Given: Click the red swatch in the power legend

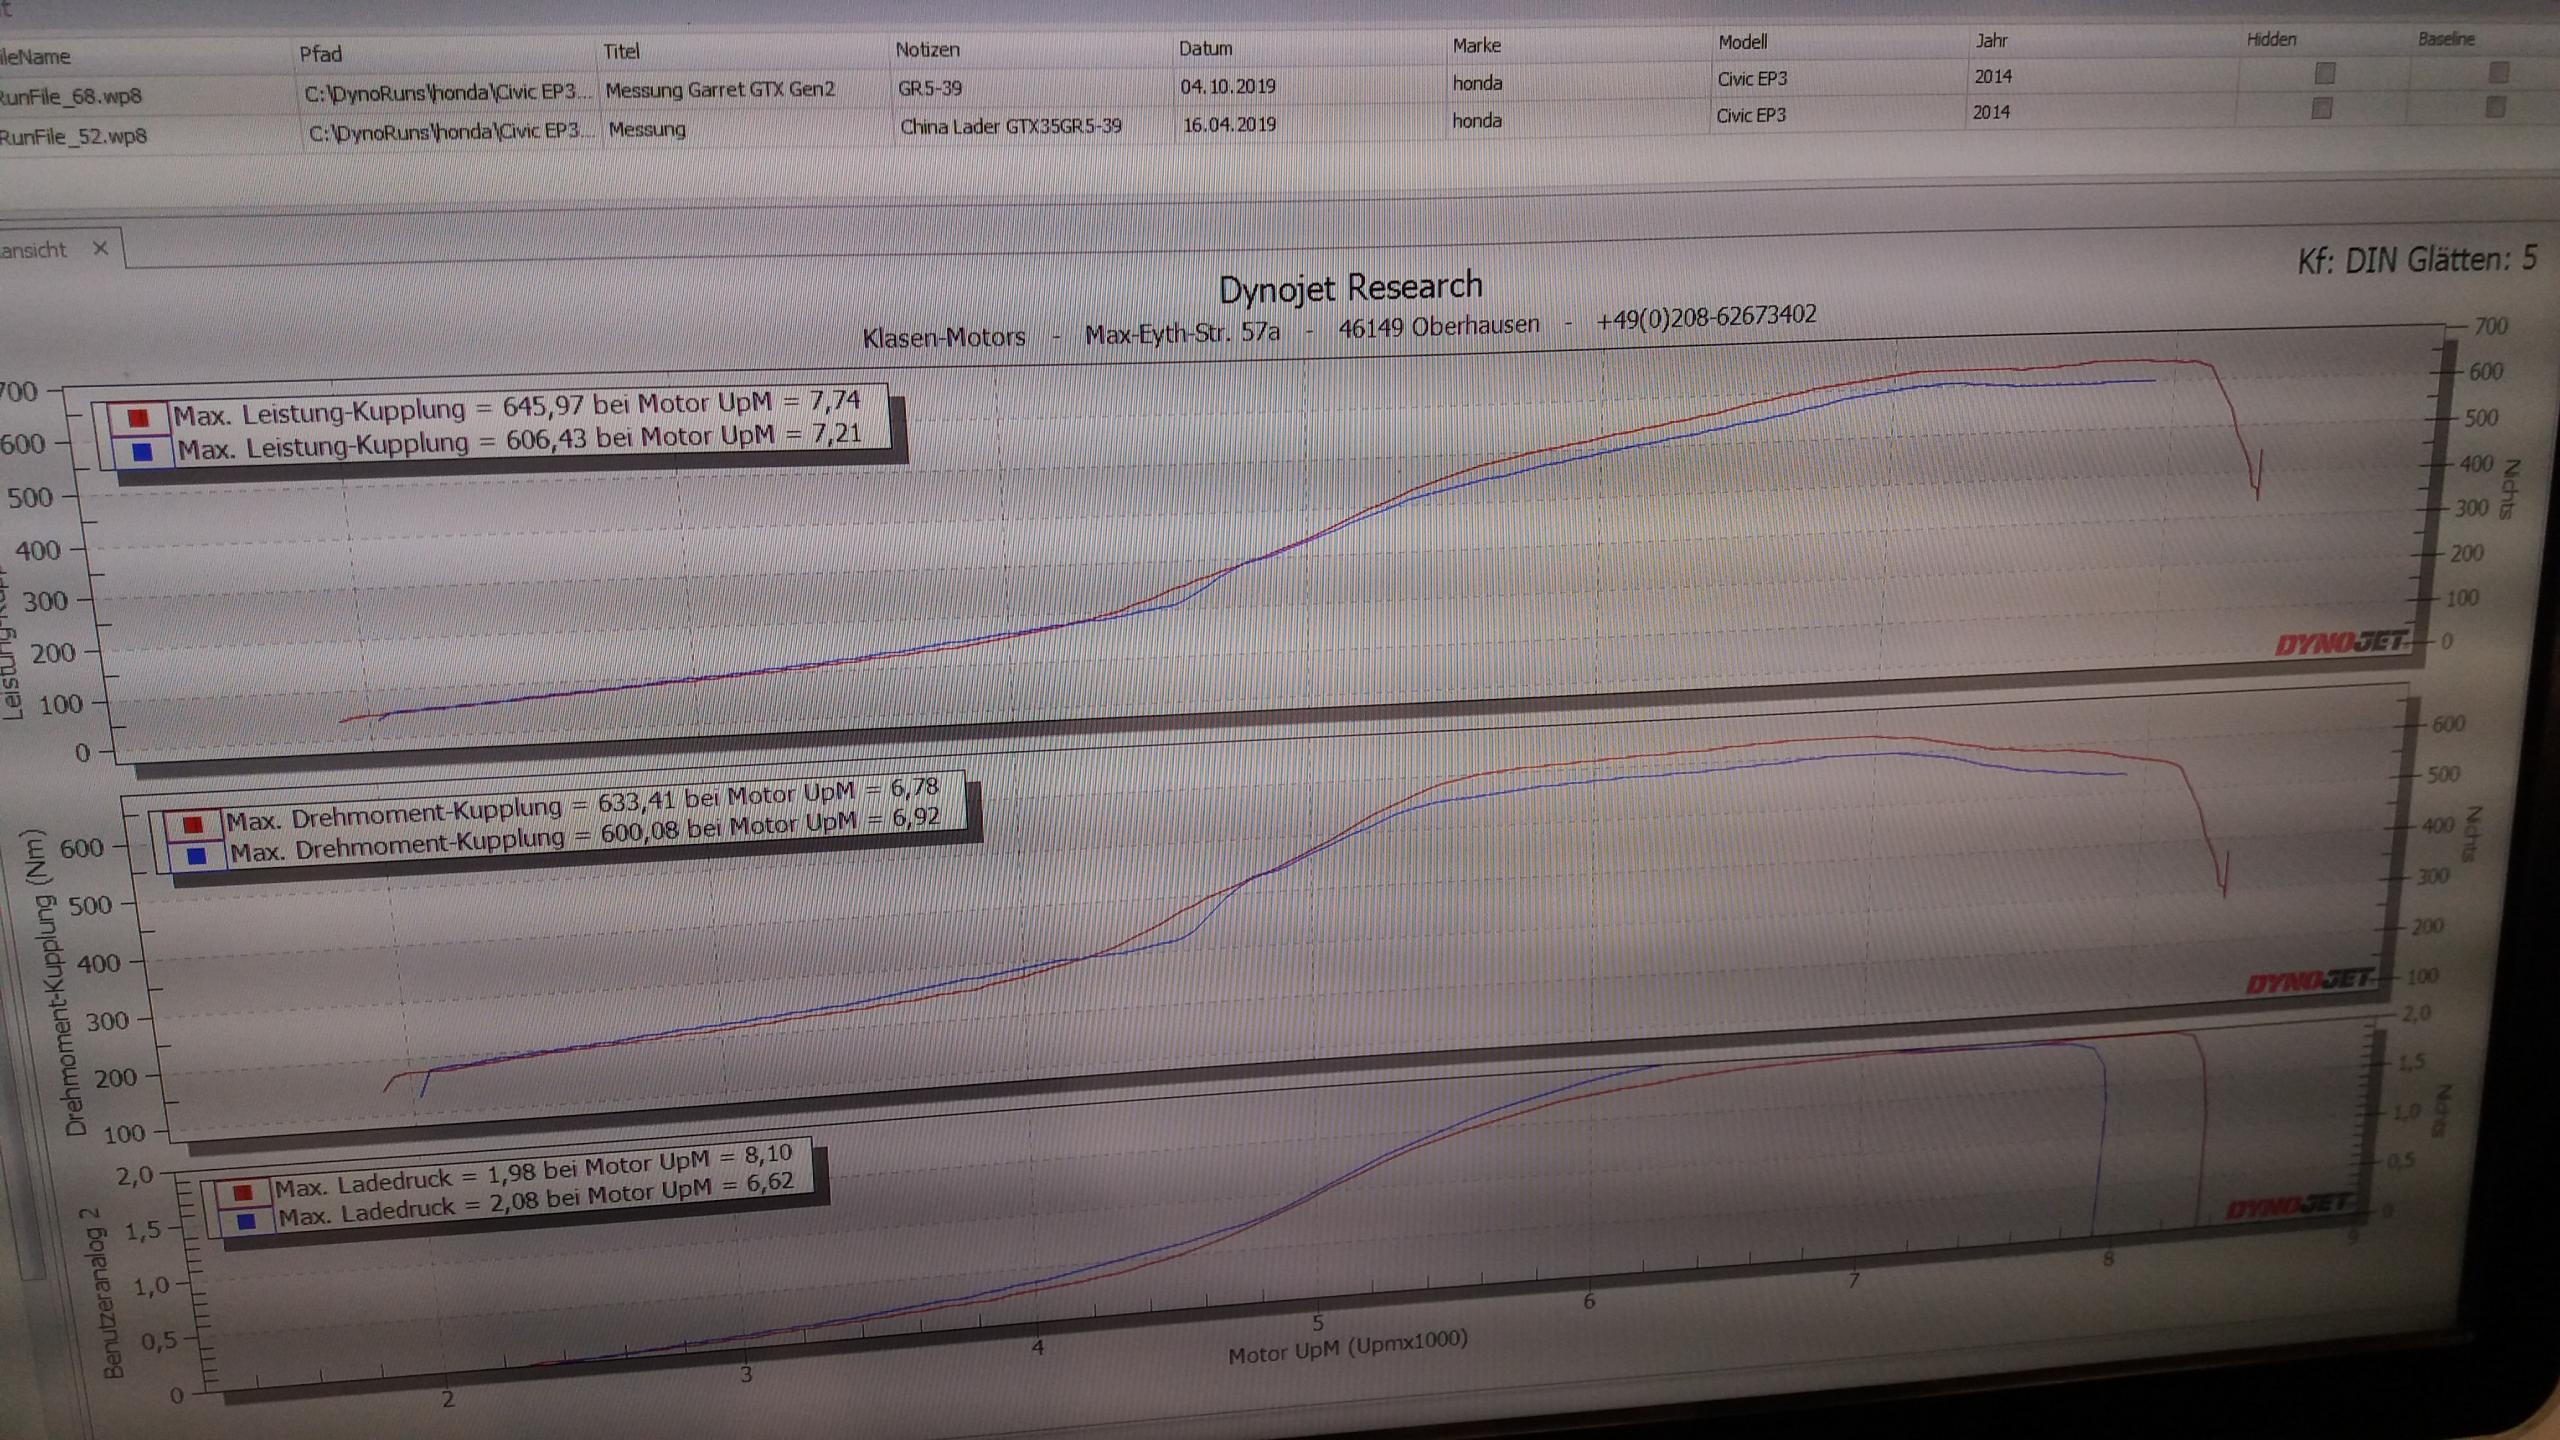Looking at the screenshot, I should click(x=138, y=418).
